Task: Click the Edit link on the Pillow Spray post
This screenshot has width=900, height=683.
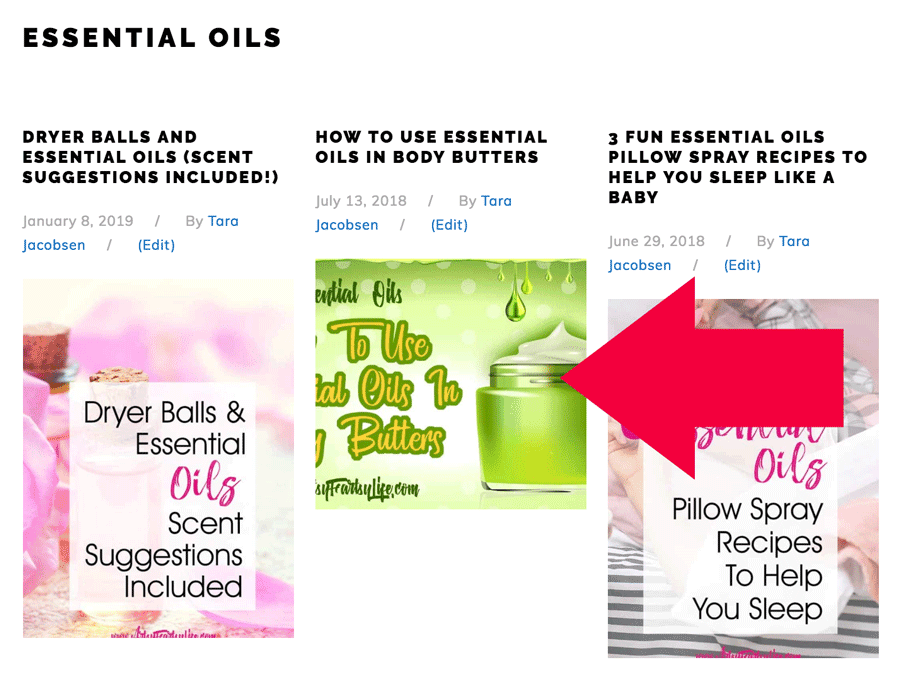Action: pyautogui.click(x=742, y=265)
